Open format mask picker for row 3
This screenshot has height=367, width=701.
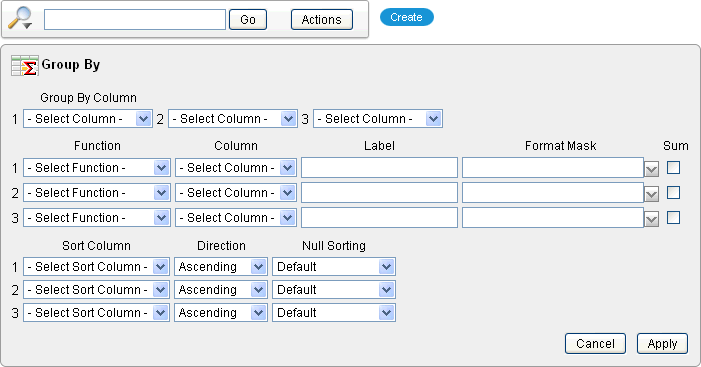click(651, 219)
